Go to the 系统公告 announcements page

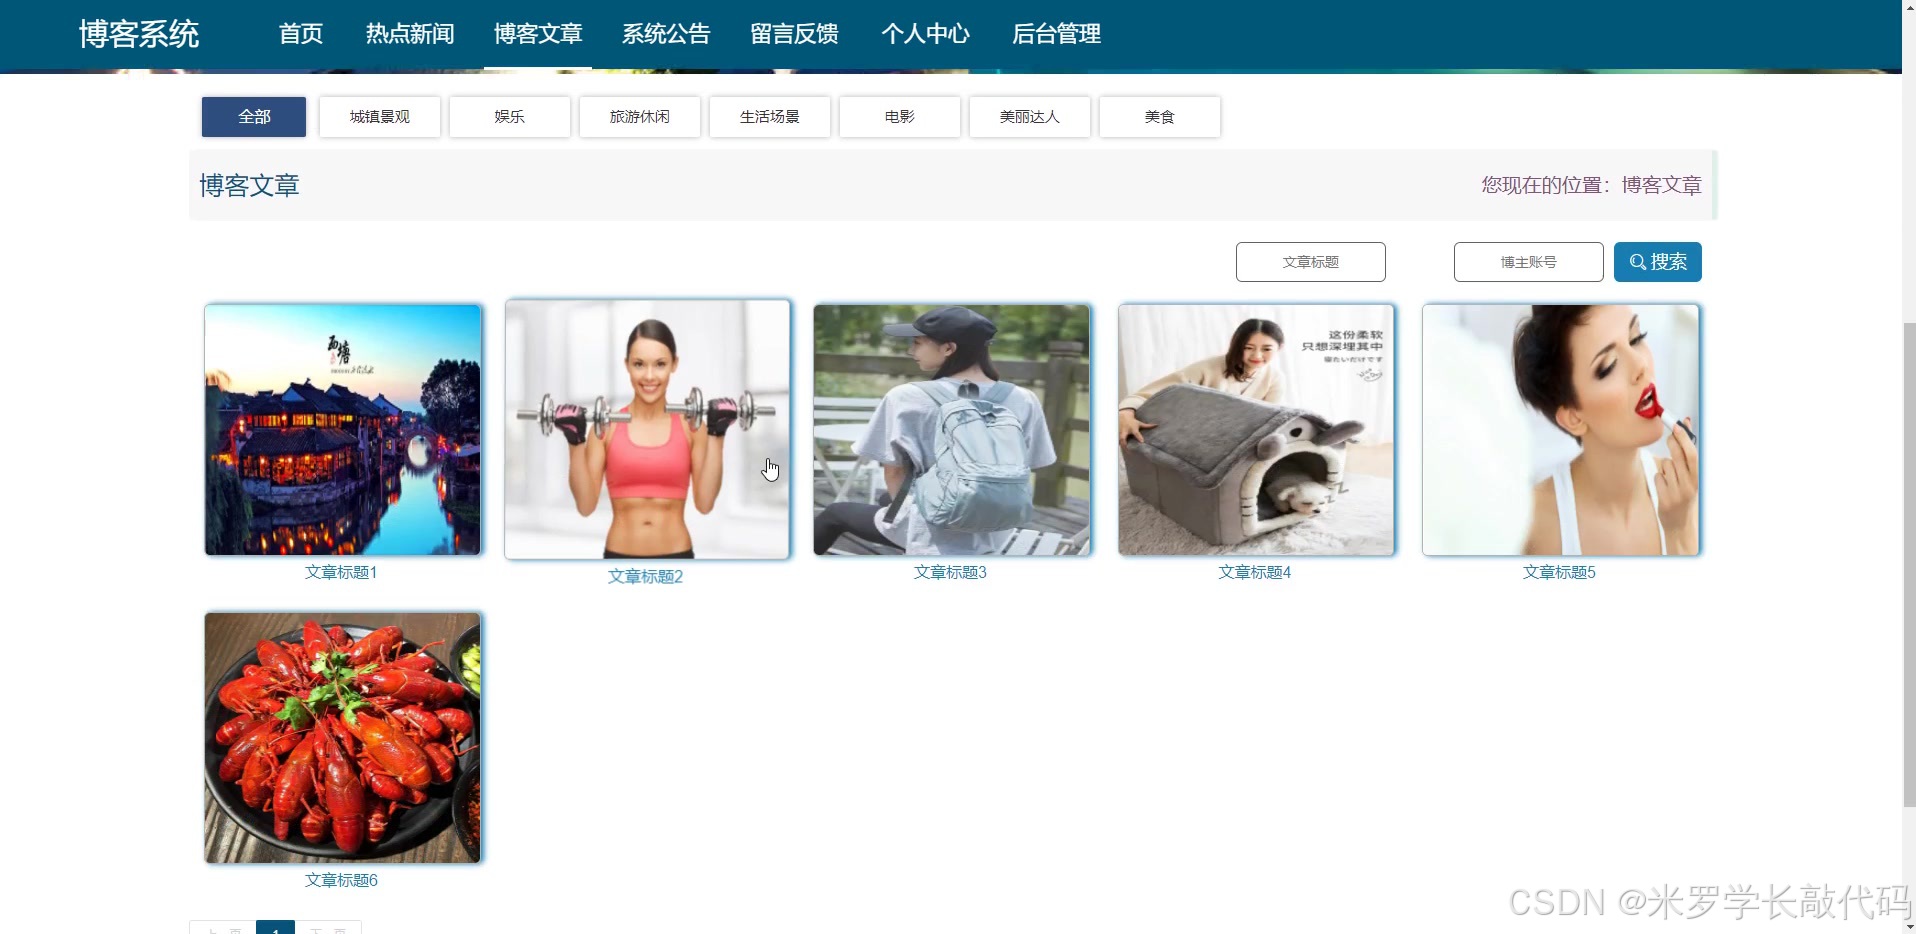pos(665,33)
